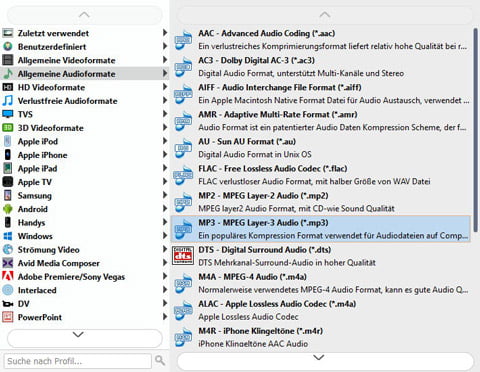
Task: Expand PowerPoint submenu arrow
Action: 165,316
